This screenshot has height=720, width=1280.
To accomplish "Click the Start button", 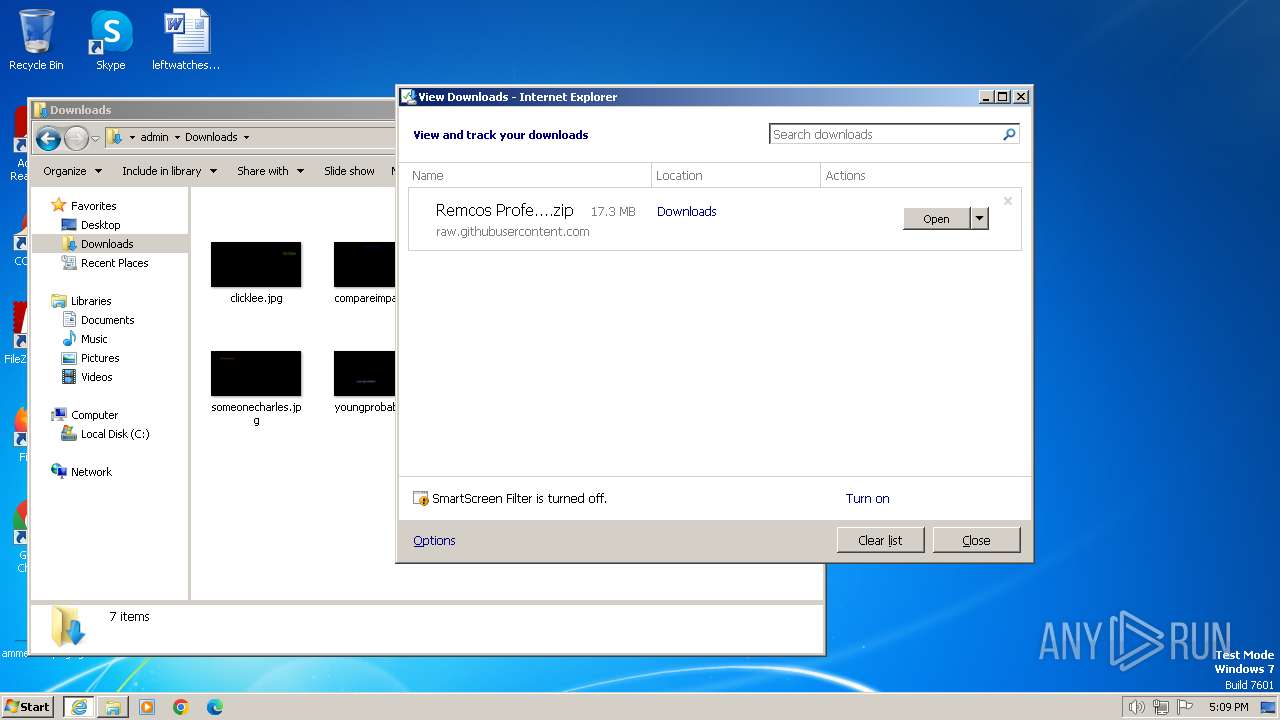I will tap(27, 706).
